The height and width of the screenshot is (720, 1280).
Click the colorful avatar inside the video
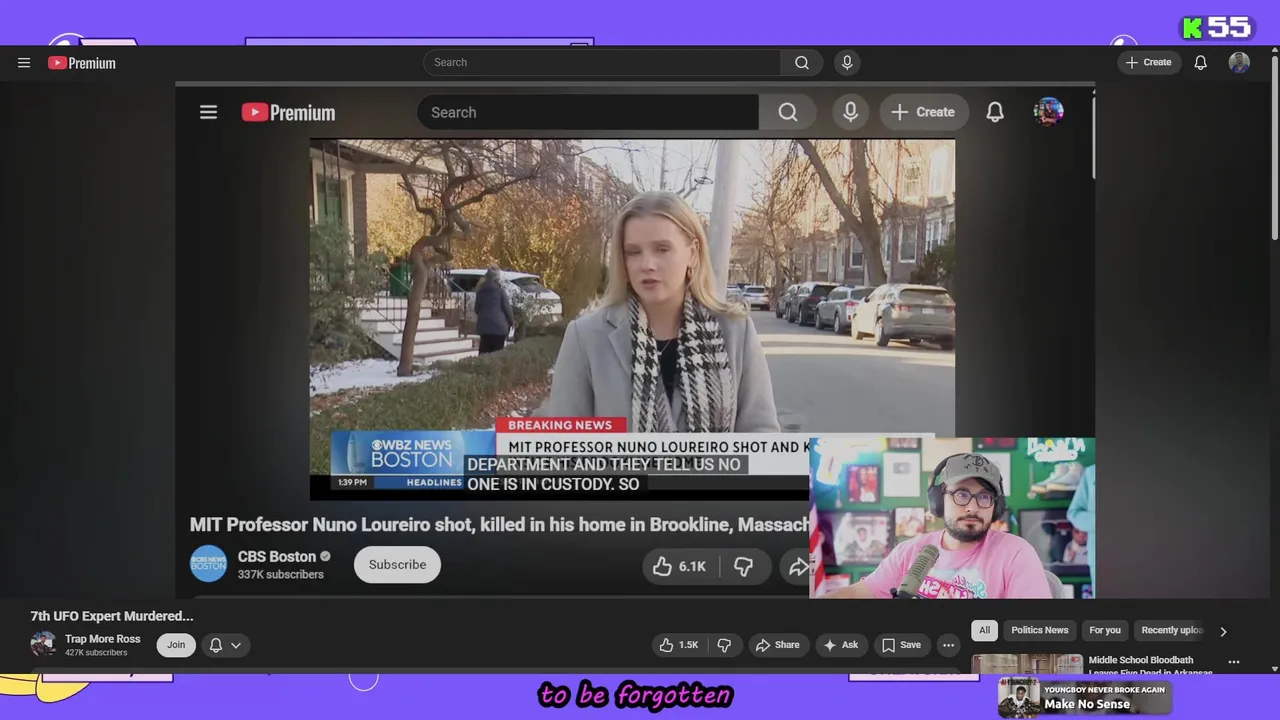(1048, 111)
